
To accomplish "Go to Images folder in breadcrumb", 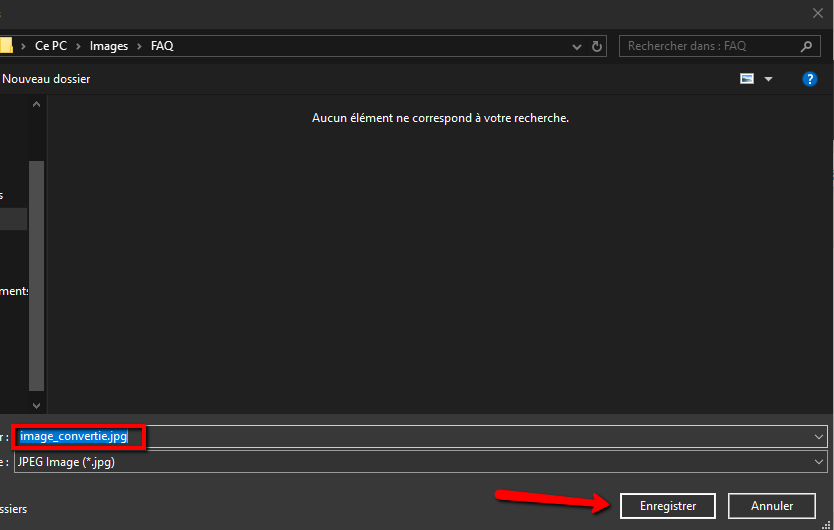I will click(x=109, y=46).
